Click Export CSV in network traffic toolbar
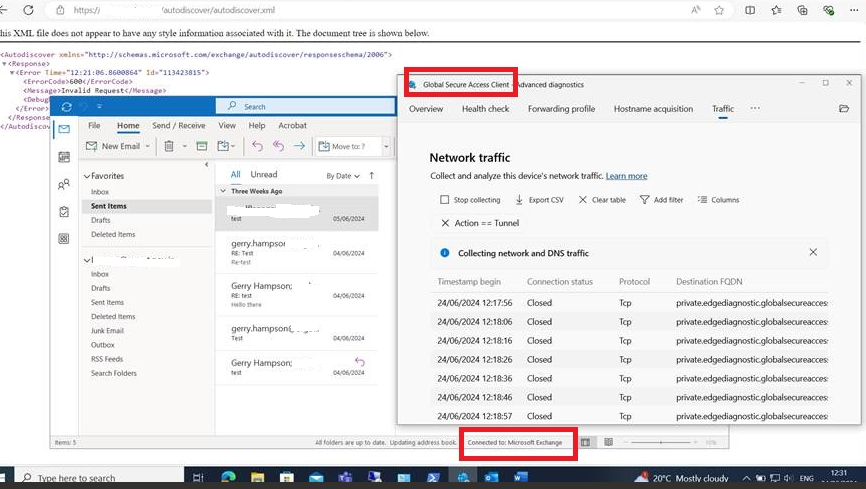The image size is (866, 489). pyautogui.click(x=539, y=200)
